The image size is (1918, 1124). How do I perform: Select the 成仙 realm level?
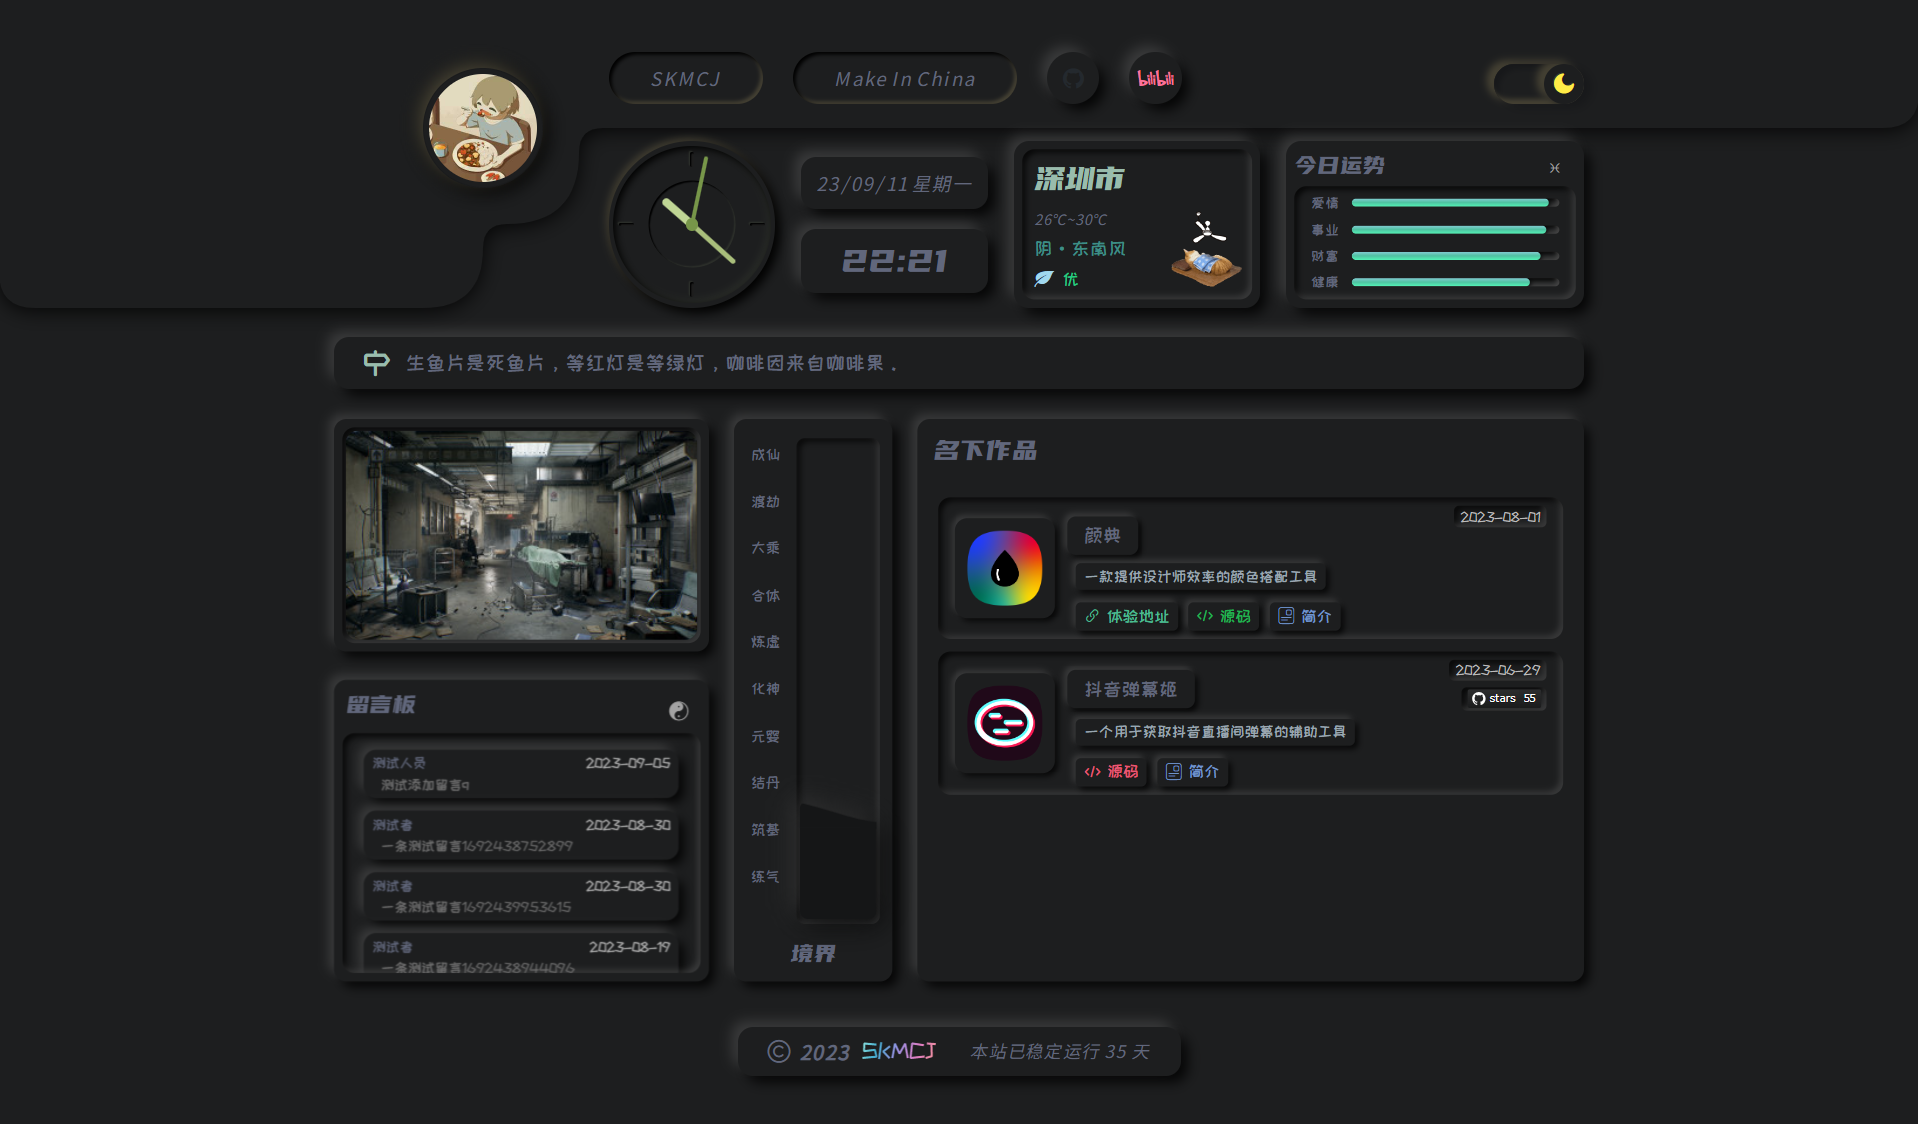click(765, 454)
